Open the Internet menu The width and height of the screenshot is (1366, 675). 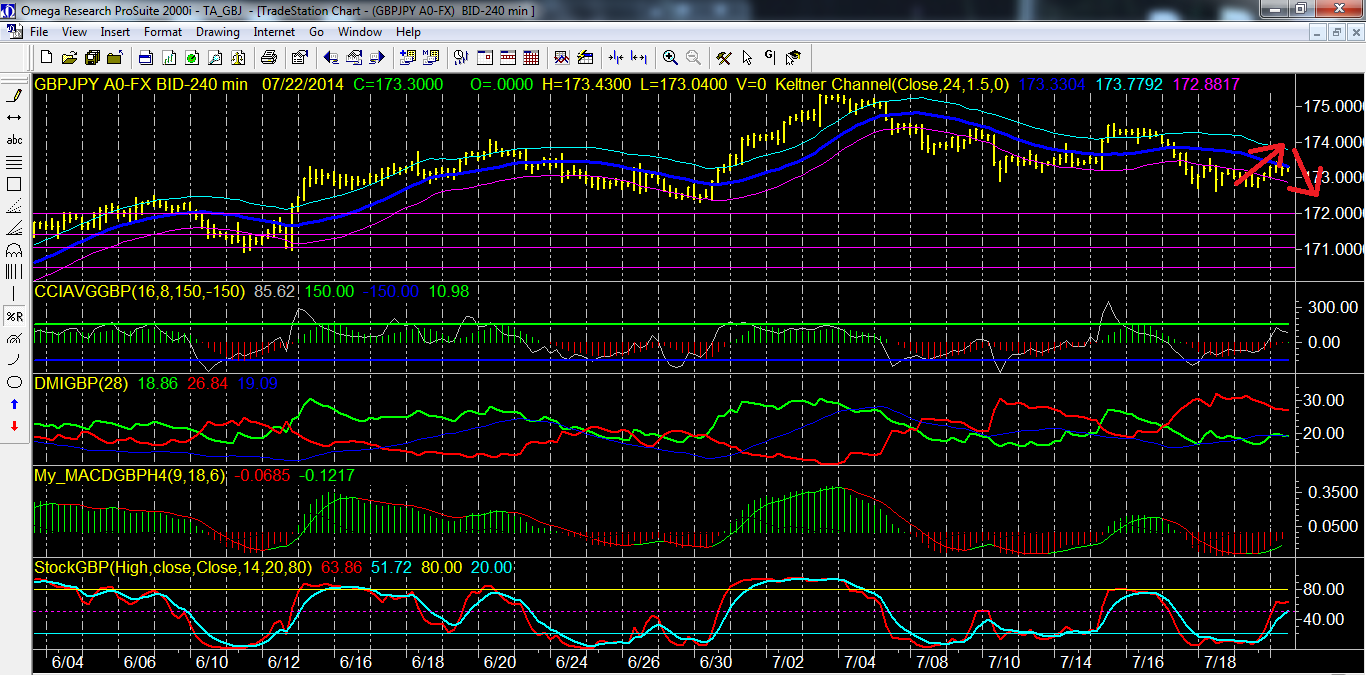(274, 32)
